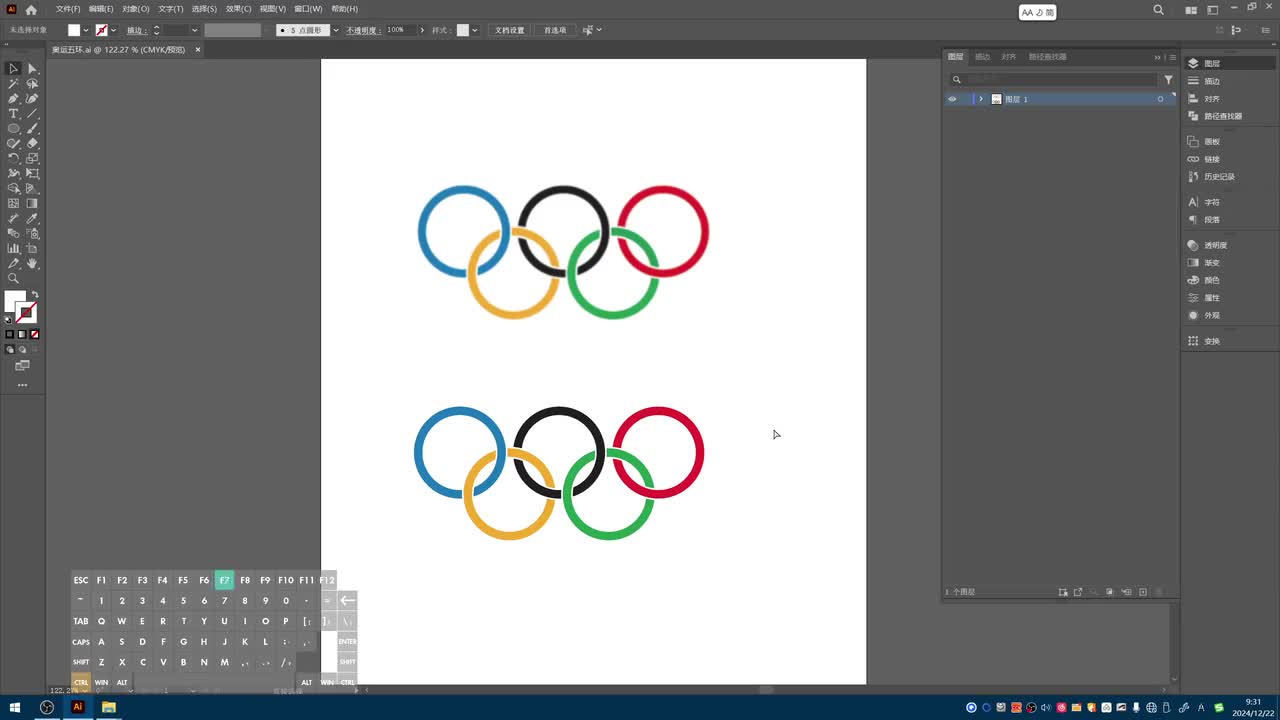Select the Curvature tool

tap(32, 99)
